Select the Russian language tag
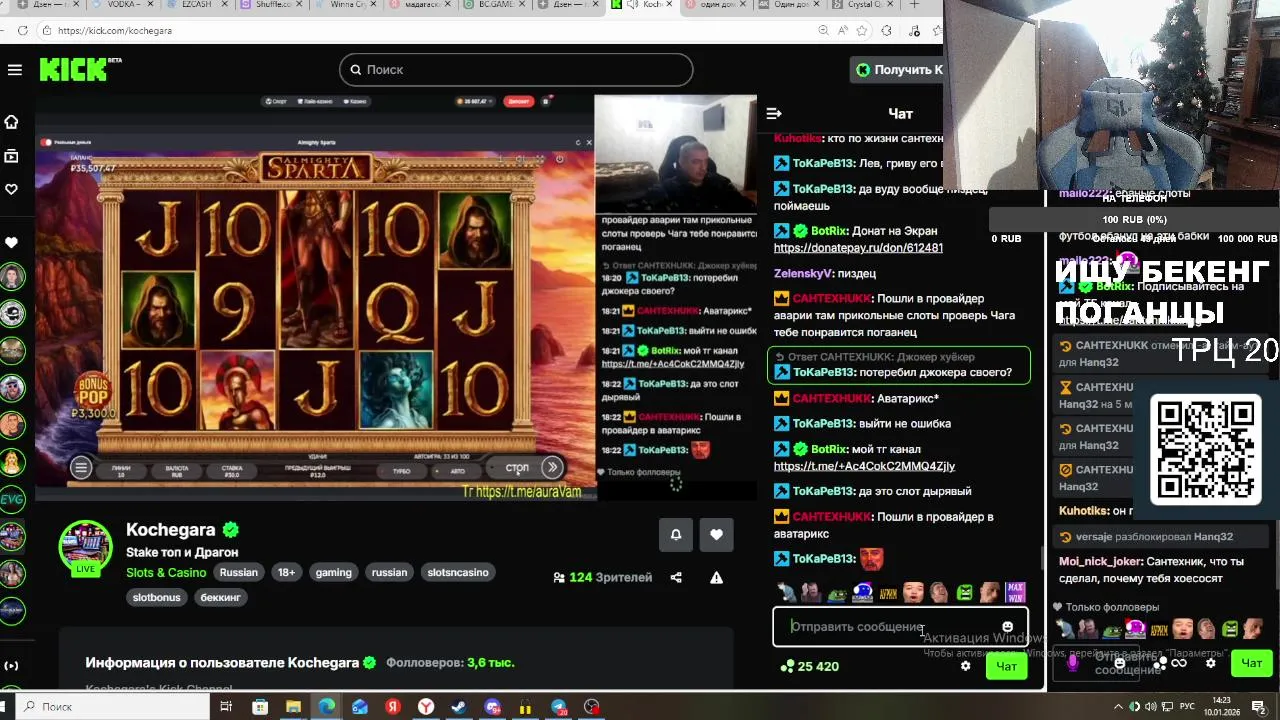 (x=239, y=573)
